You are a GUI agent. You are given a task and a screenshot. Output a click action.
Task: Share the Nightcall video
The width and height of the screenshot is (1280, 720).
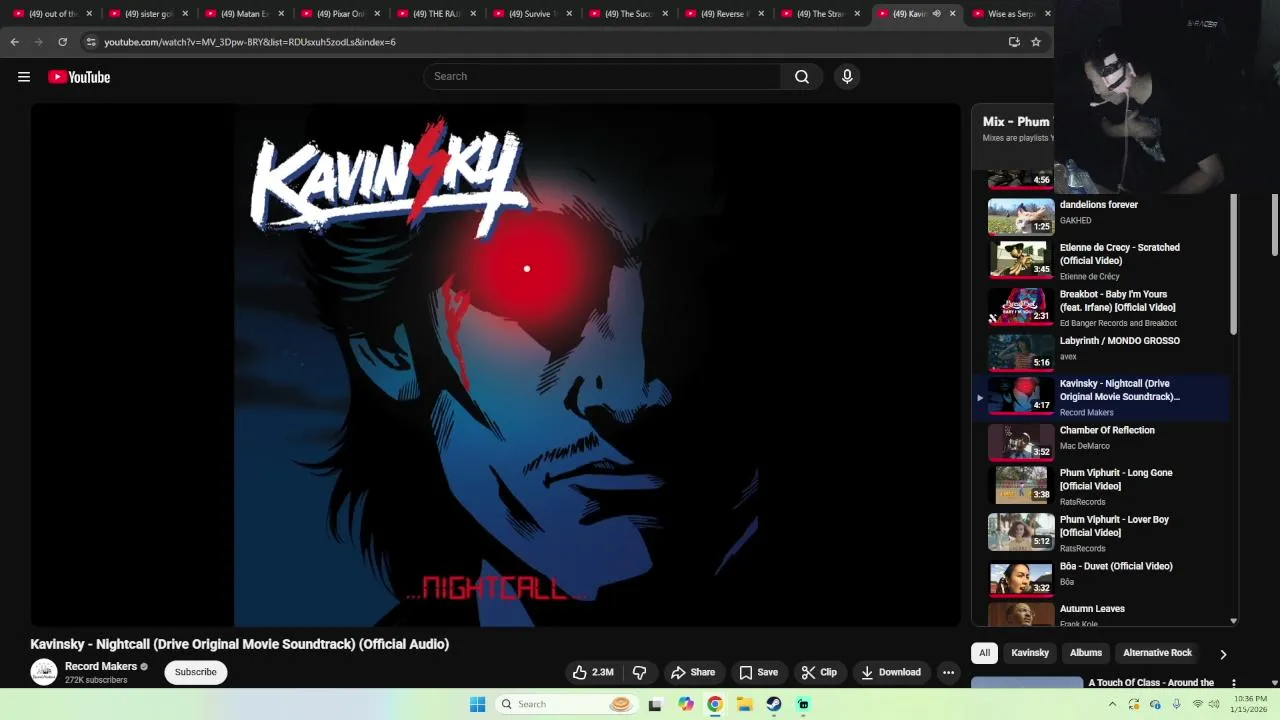pyautogui.click(x=693, y=672)
